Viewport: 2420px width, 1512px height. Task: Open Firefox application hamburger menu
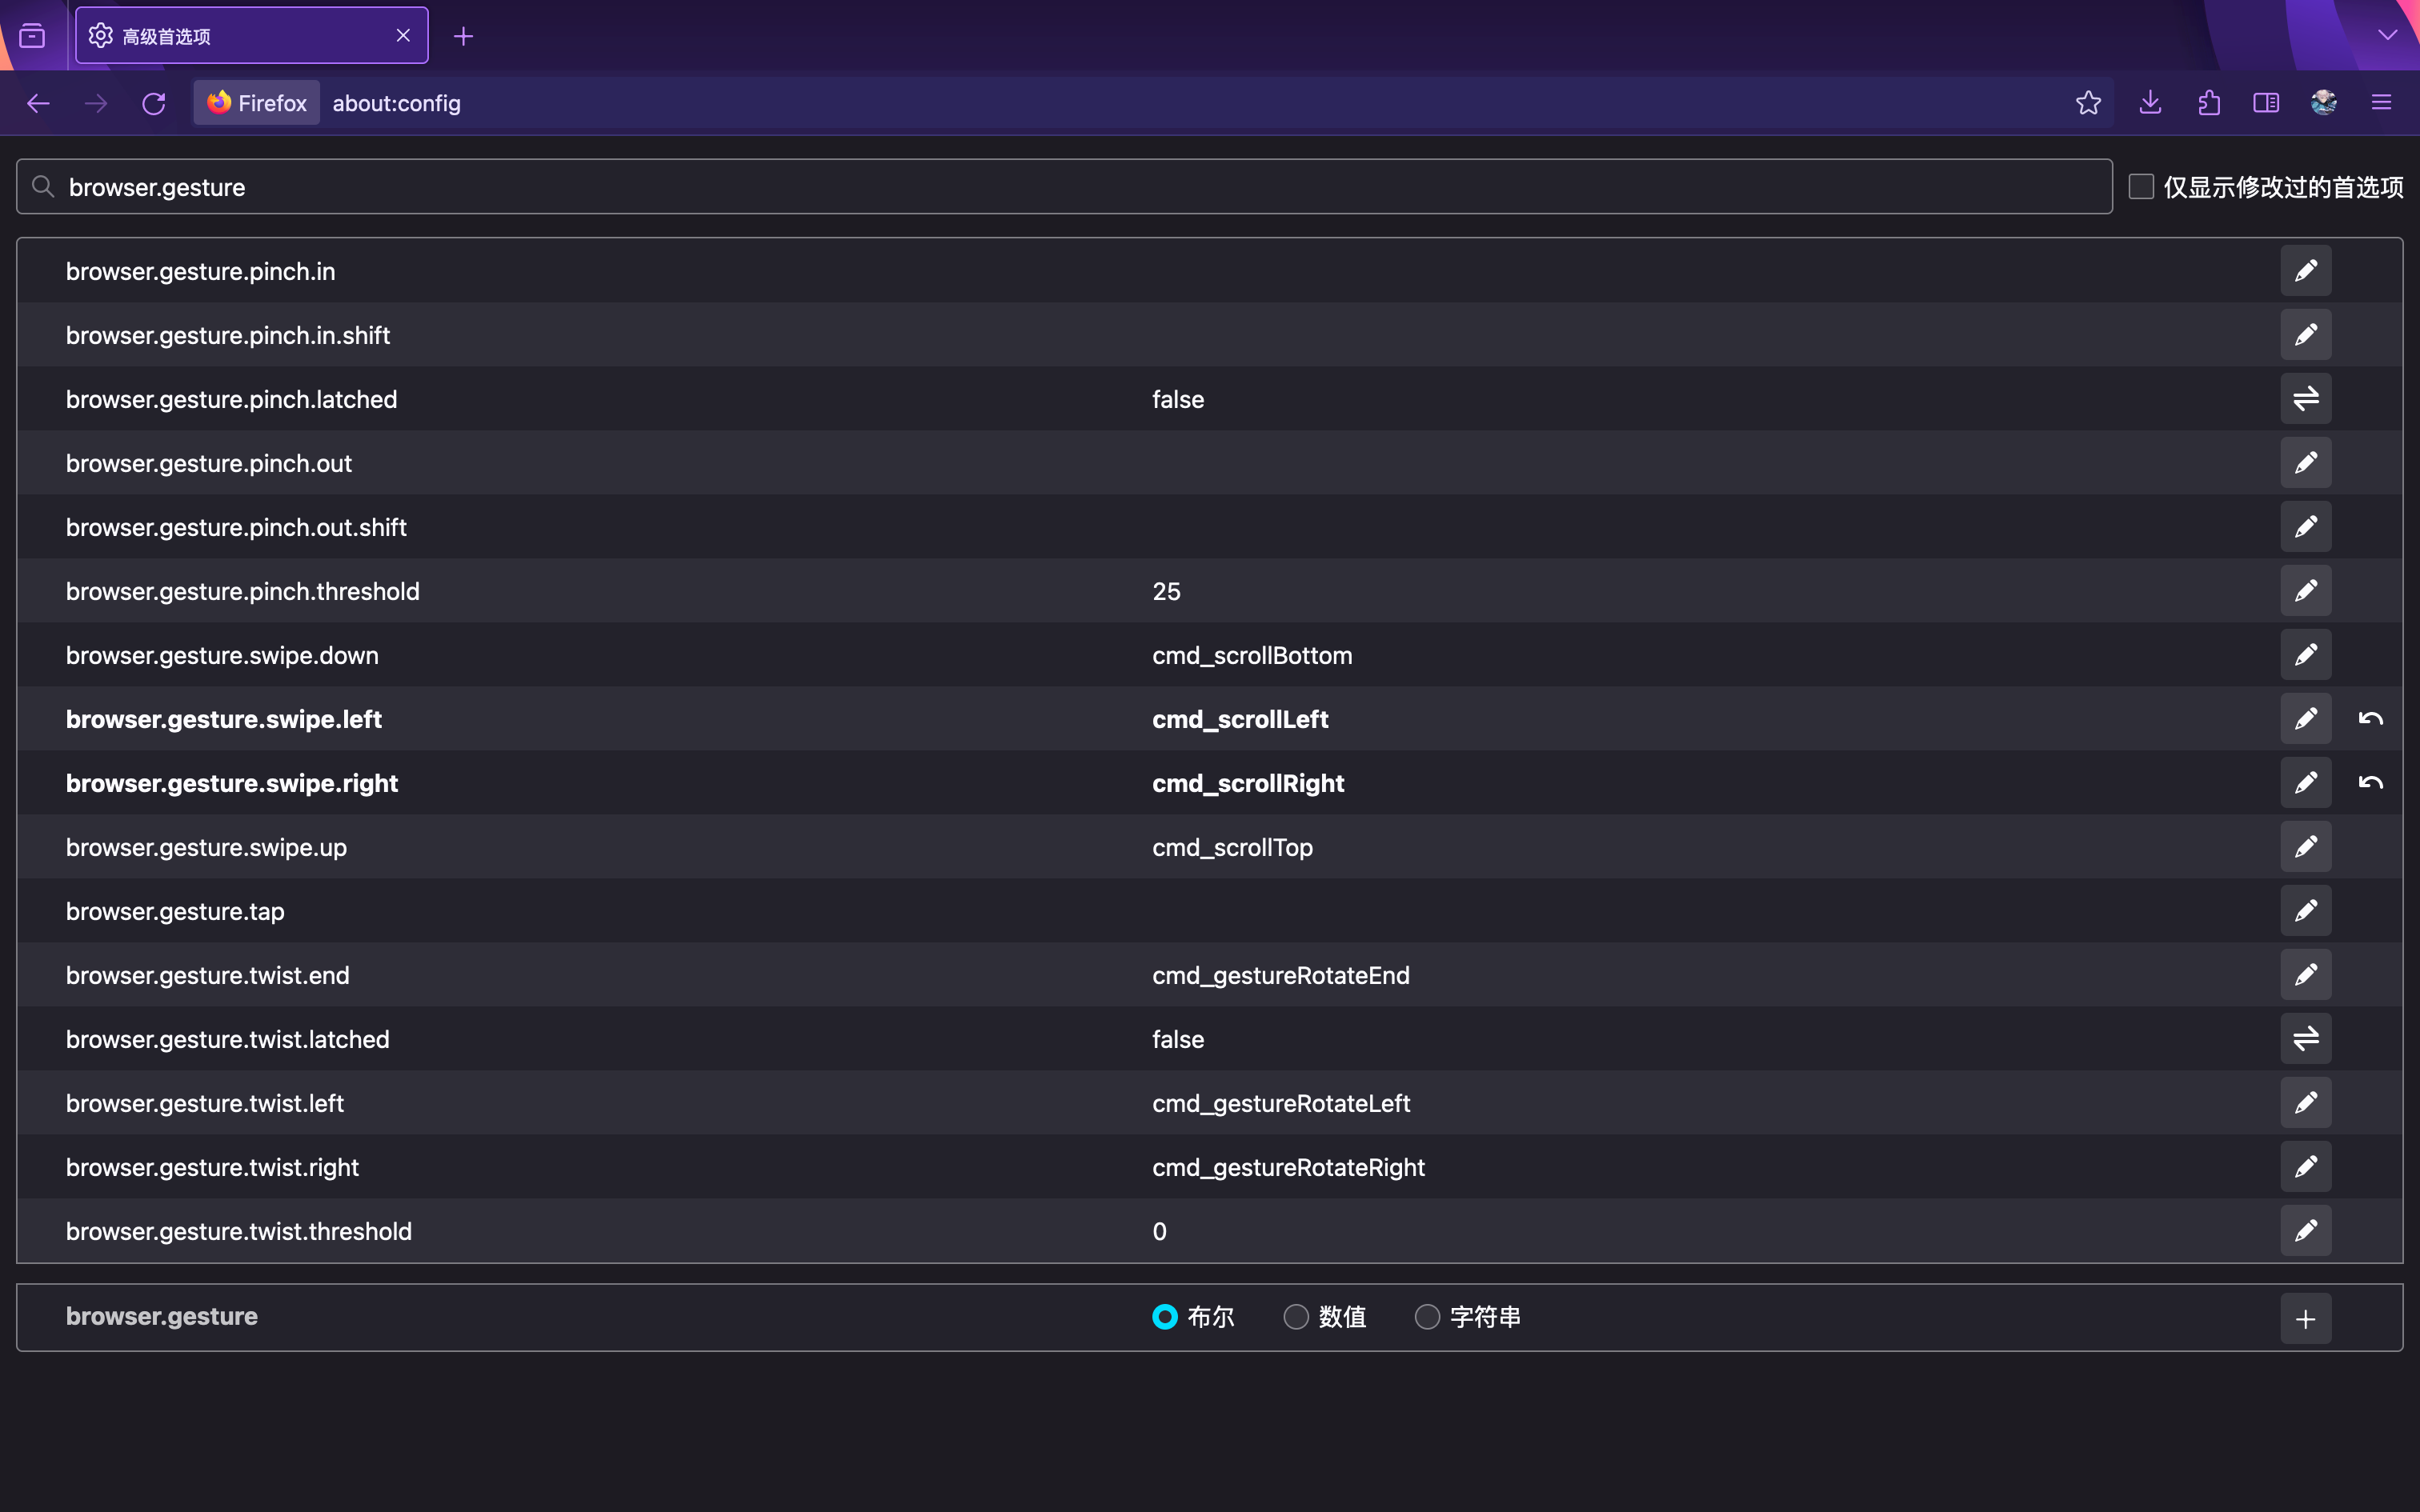pos(2381,103)
